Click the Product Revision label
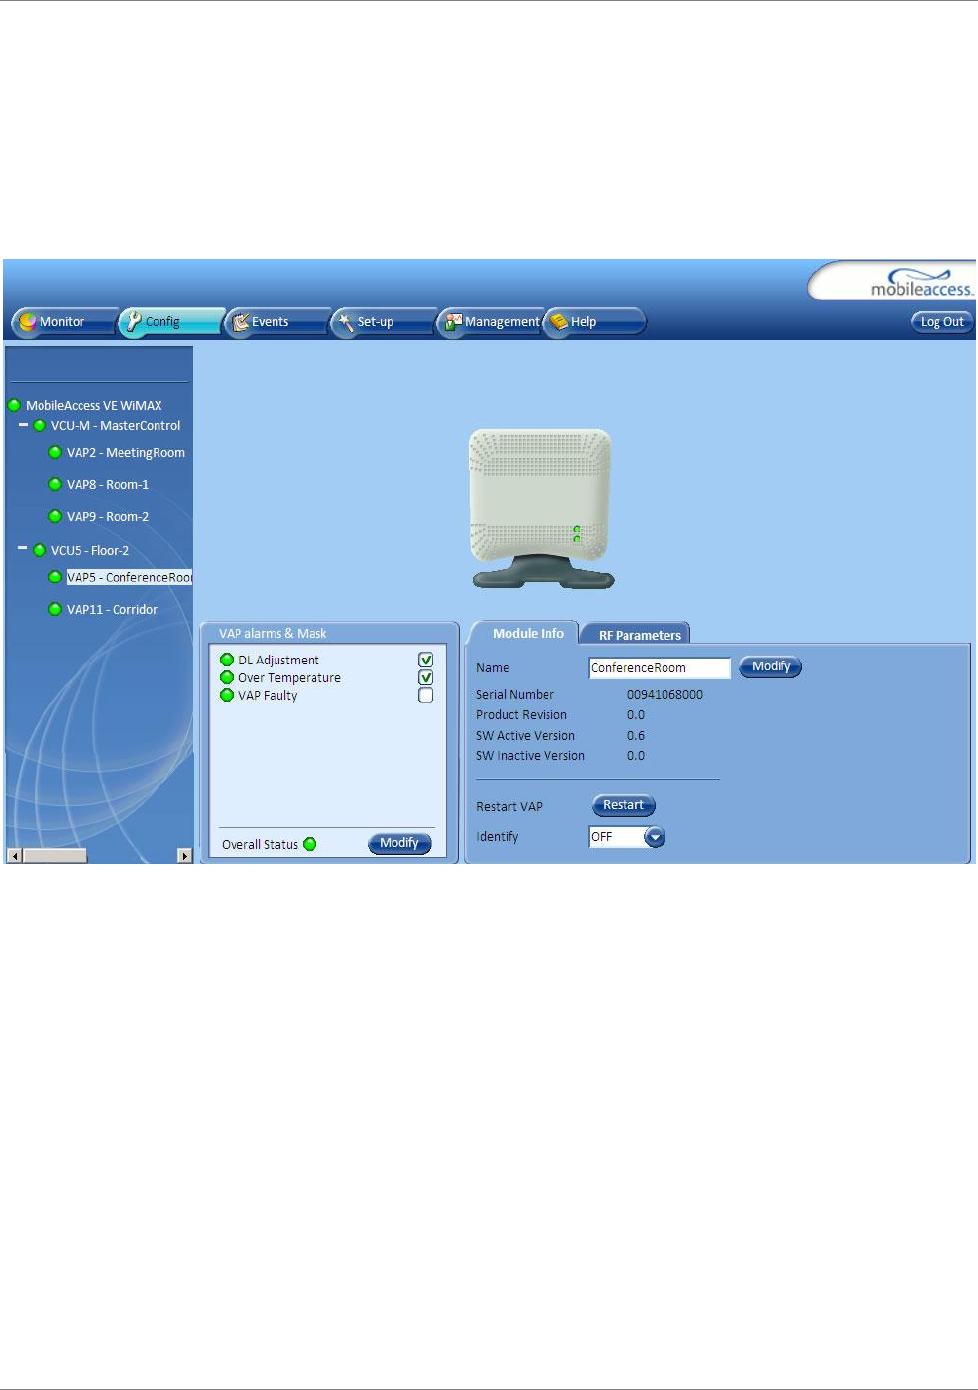Screen dimensions: 978x1390 (x=521, y=715)
